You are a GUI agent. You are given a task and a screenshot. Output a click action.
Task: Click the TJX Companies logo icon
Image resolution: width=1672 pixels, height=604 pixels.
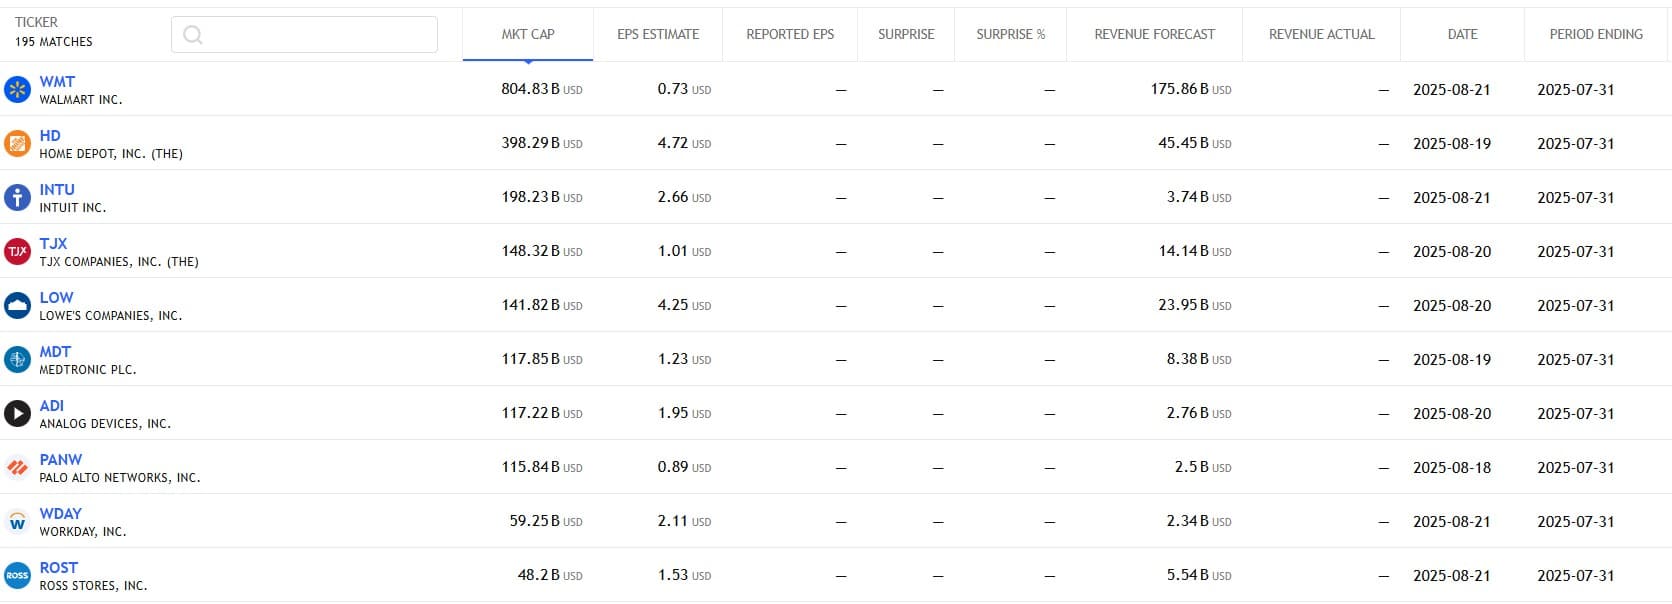tap(17, 252)
